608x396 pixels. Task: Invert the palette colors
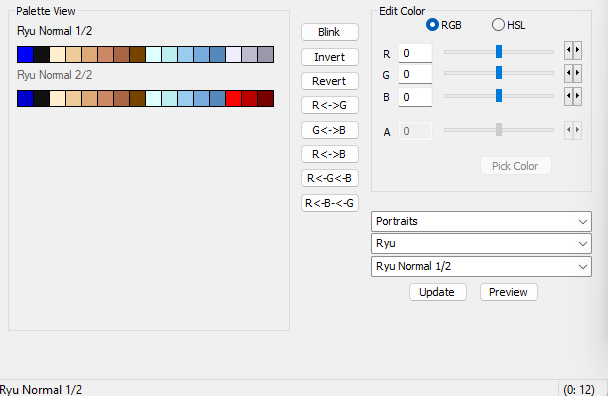(330, 57)
